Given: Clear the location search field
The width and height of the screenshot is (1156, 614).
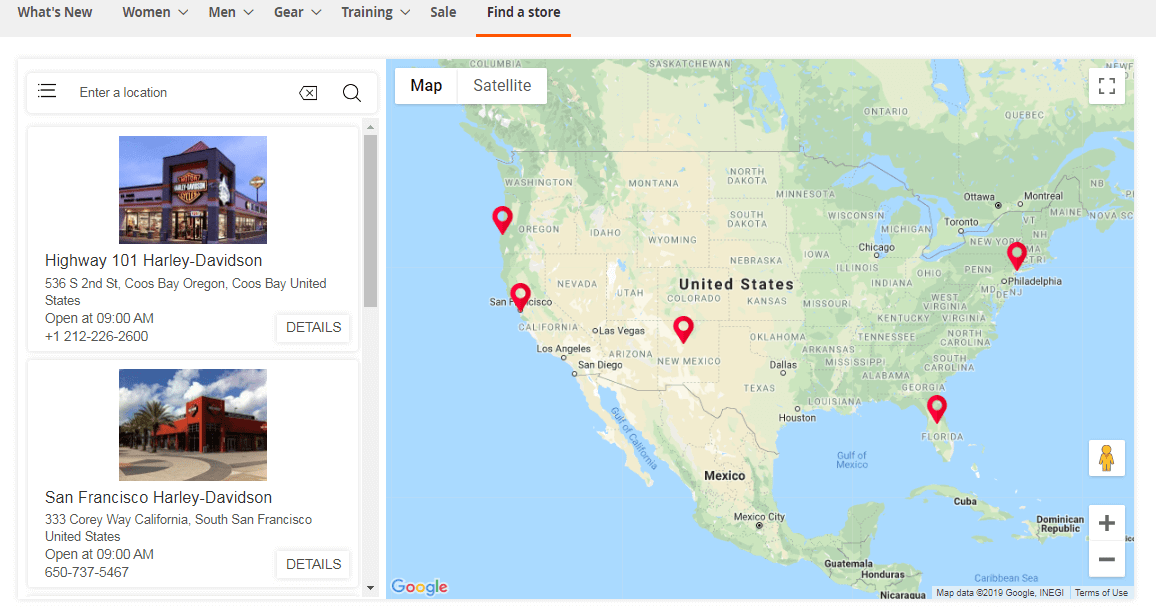Looking at the screenshot, I should click(x=308, y=93).
